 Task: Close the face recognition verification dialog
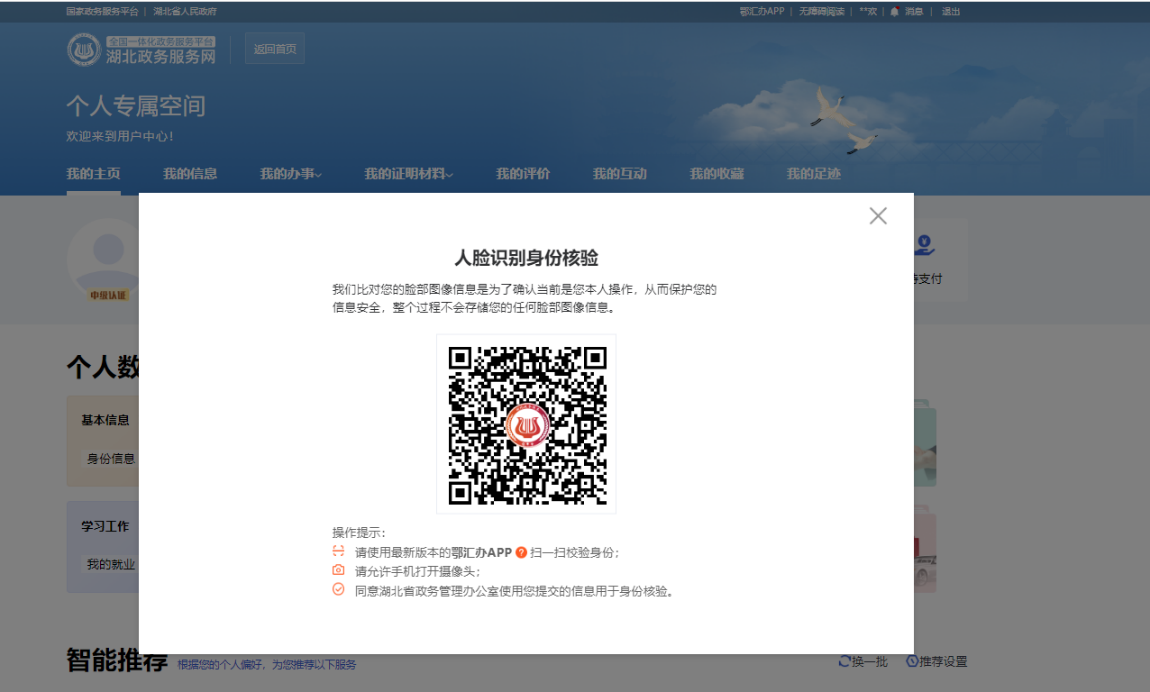tap(878, 216)
